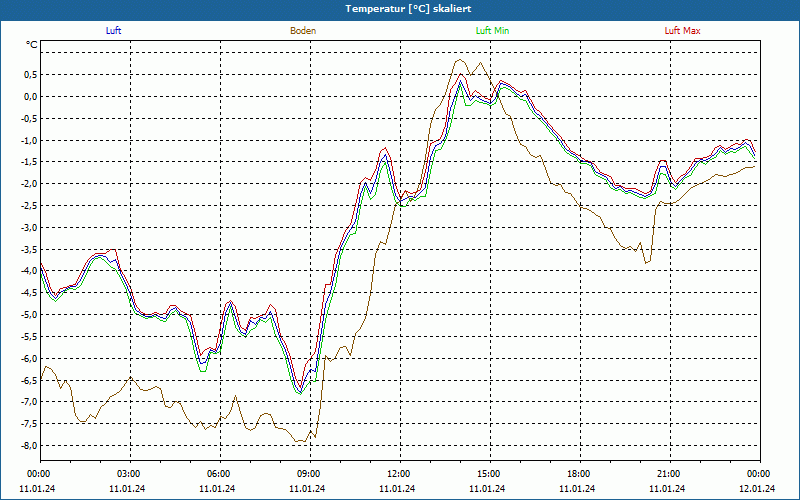Click the '06:00' time axis label
This screenshot has height=500, width=800.
click(220, 474)
